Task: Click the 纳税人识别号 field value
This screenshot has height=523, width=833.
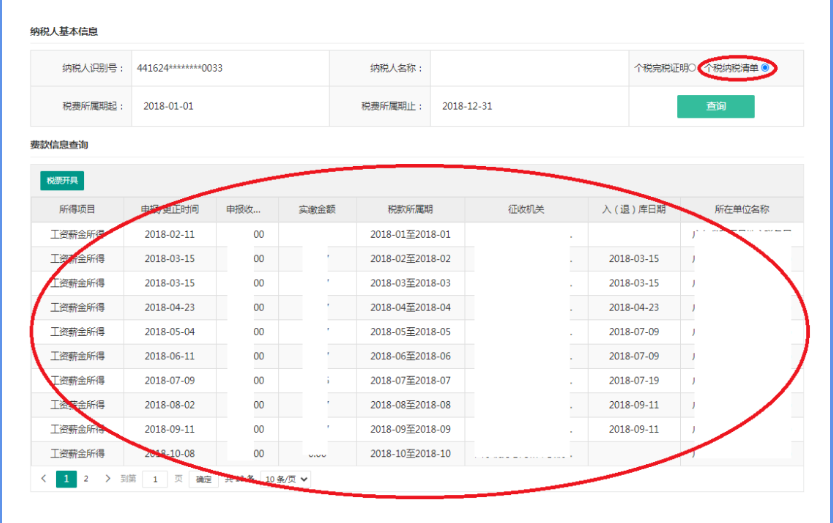Action: (x=180, y=68)
